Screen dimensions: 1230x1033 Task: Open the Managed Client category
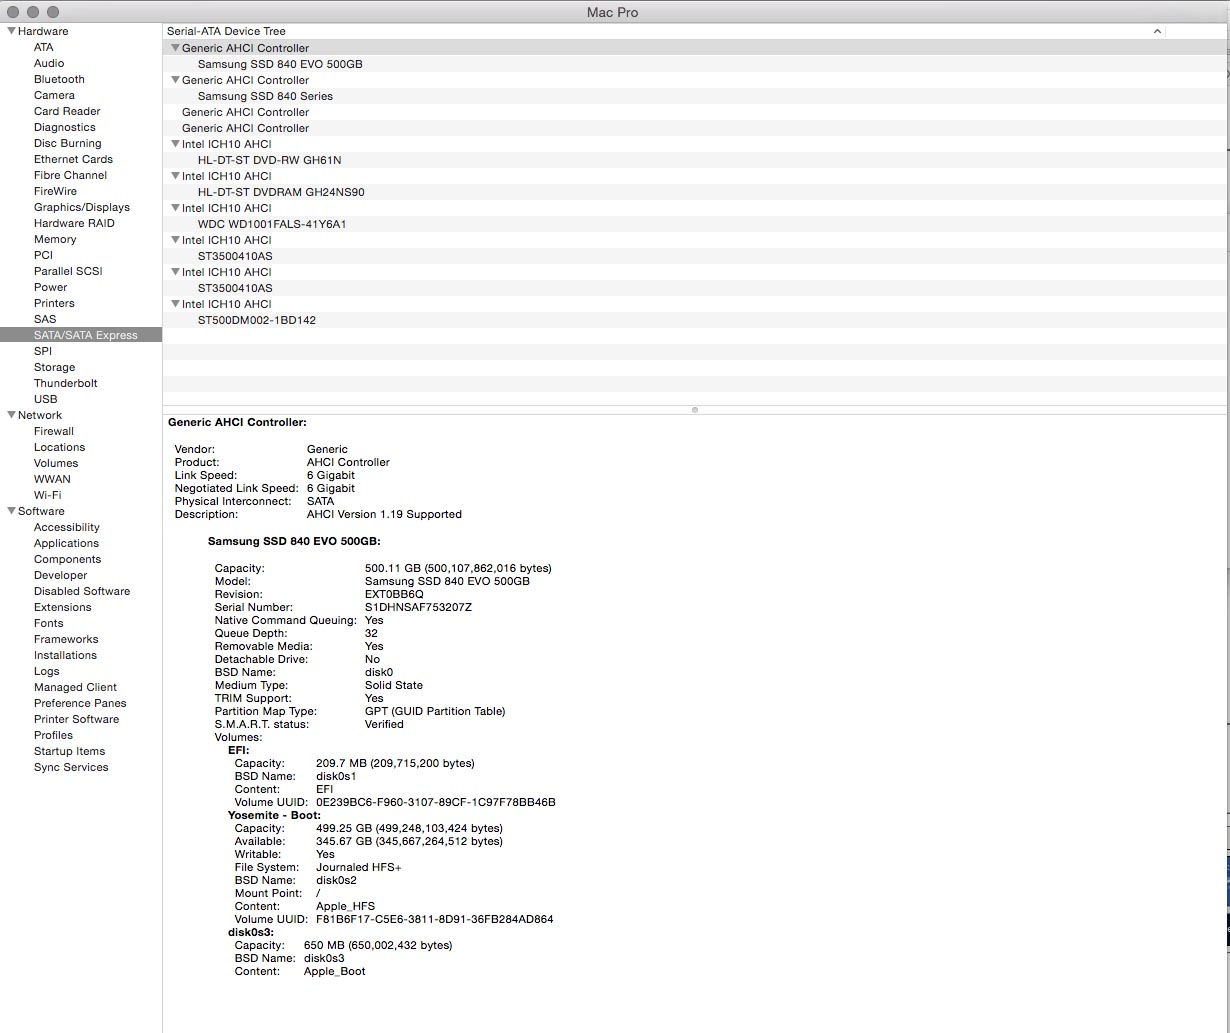pos(75,687)
